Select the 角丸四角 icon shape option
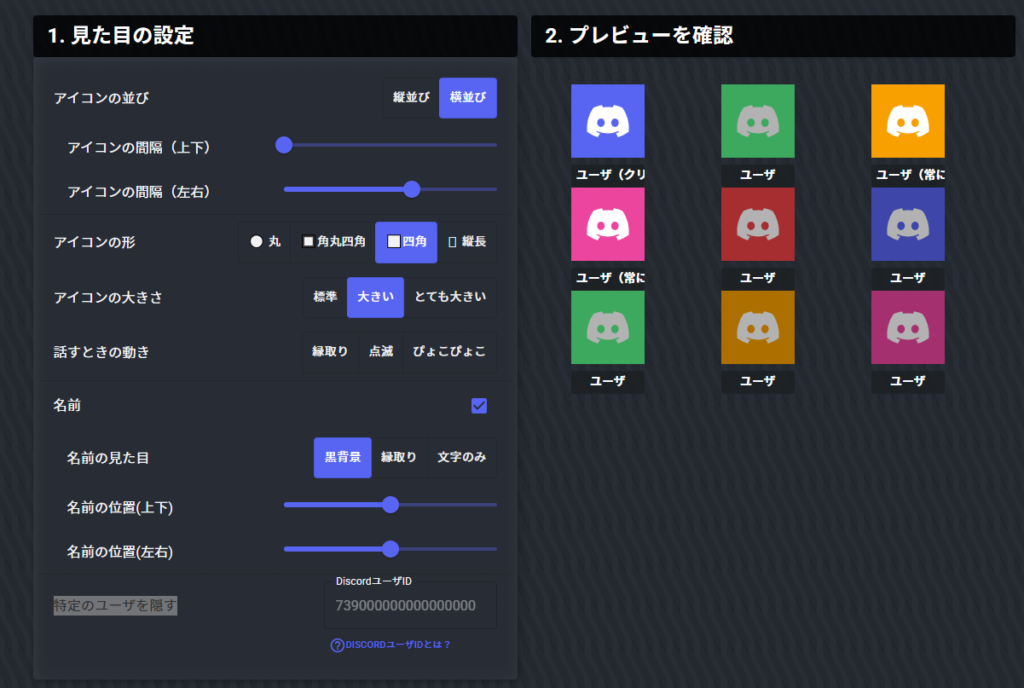The image size is (1024, 688). (333, 242)
